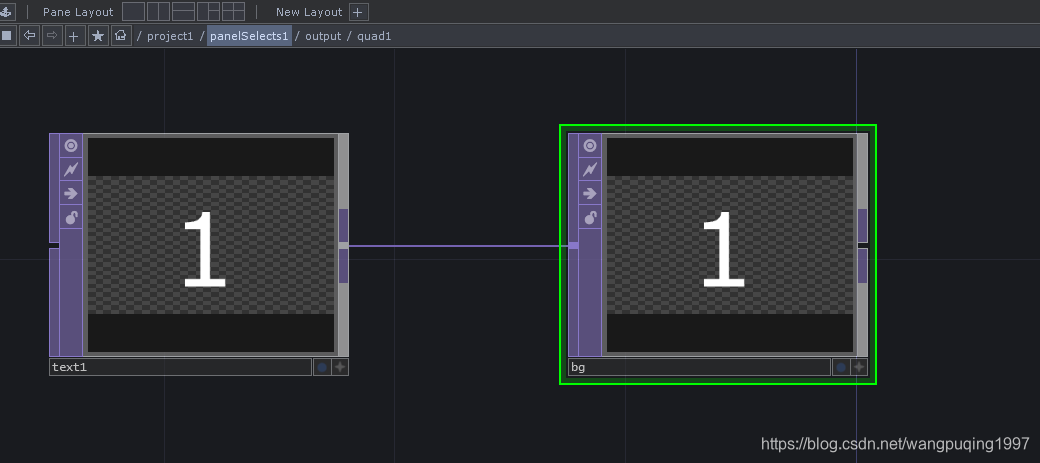Toggle the Viewer flag on bg node
Image resolution: width=1040 pixels, height=463 pixels.
pyautogui.click(x=590, y=145)
